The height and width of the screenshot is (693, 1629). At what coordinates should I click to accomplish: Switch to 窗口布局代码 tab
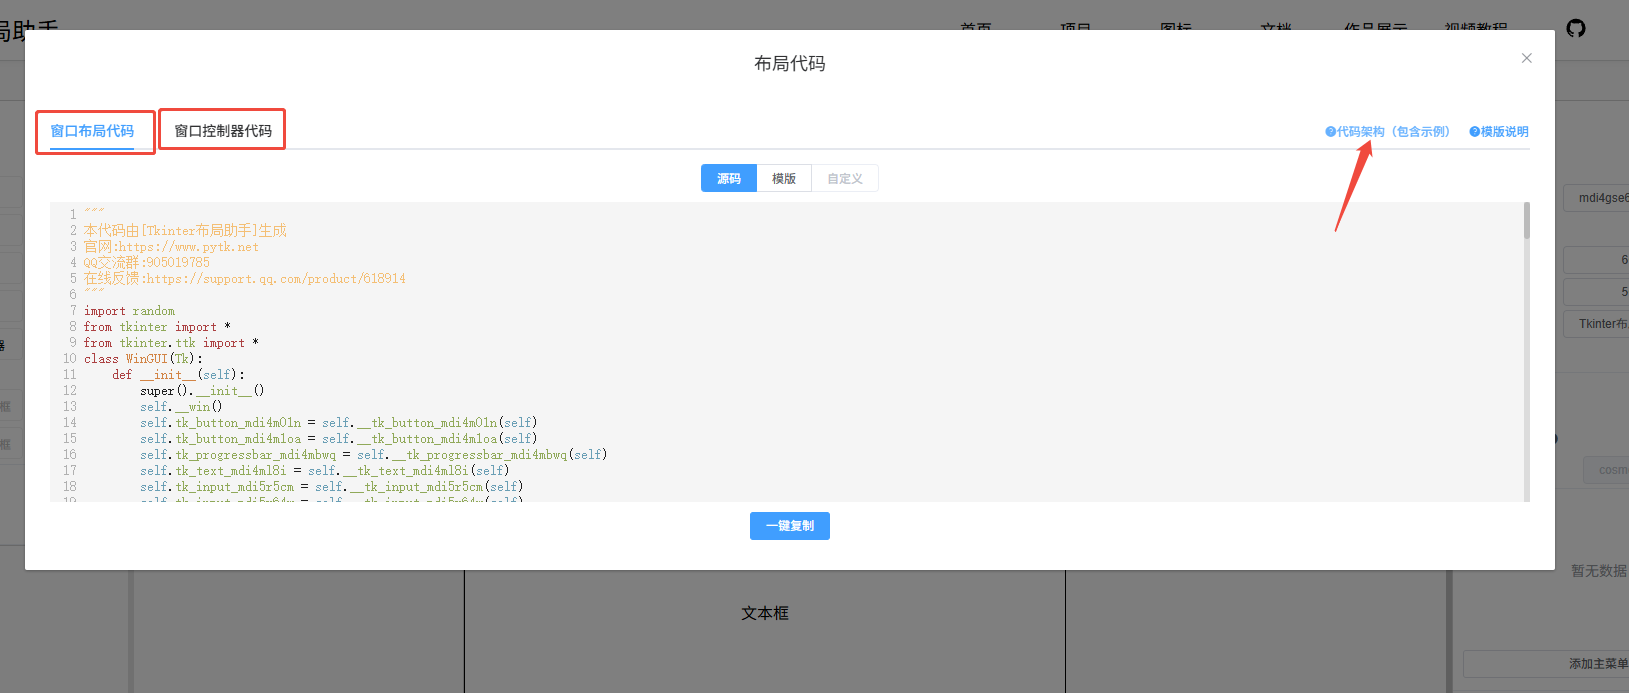click(x=92, y=131)
